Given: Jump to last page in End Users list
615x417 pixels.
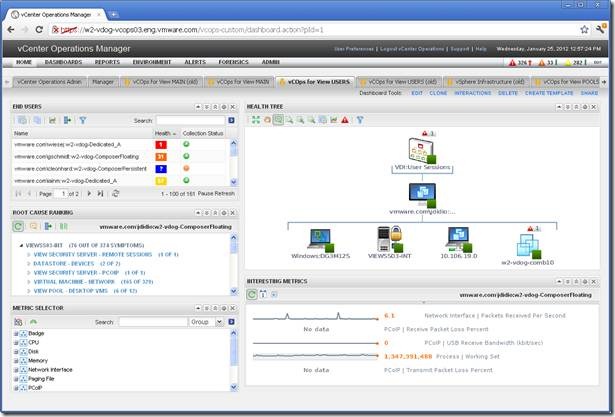Looking at the screenshot, I should (100, 193).
